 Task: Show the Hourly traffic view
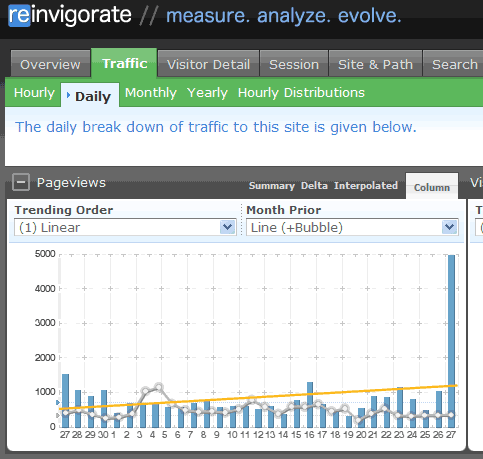(34, 93)
